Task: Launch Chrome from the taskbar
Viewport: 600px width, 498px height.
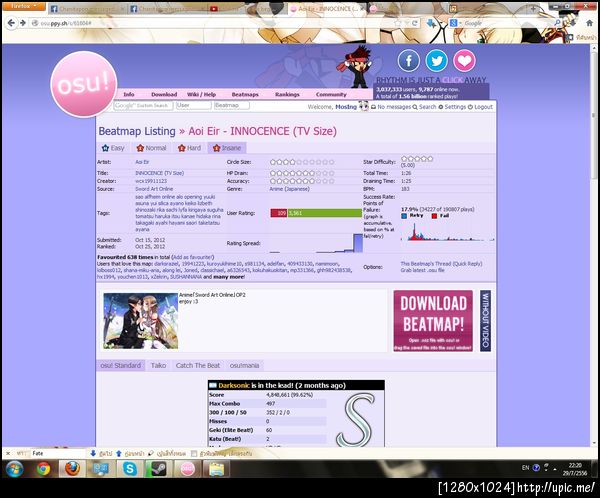Action: 43,469
